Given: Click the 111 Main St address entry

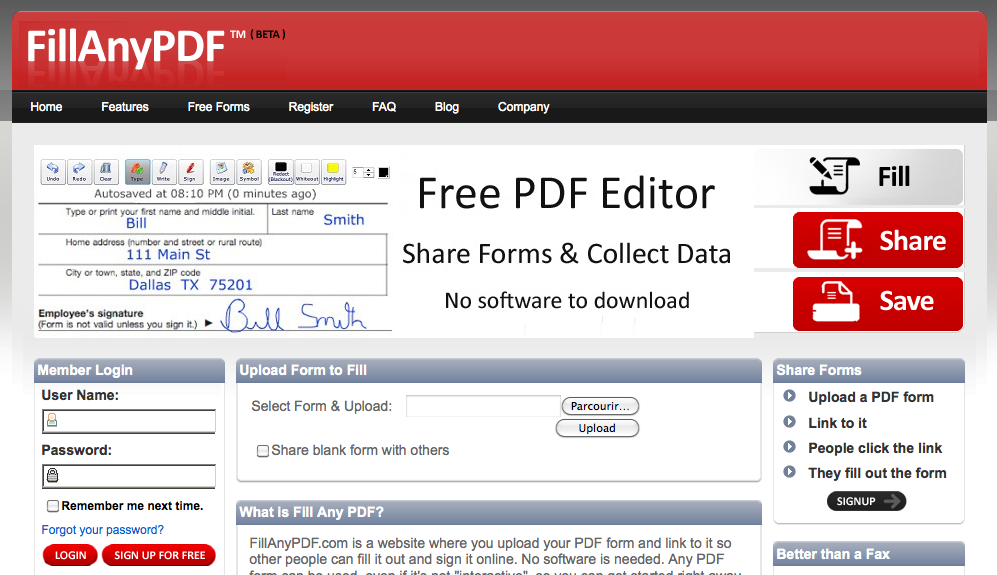Looking at the screenshot, I should [x=168, y=254].
